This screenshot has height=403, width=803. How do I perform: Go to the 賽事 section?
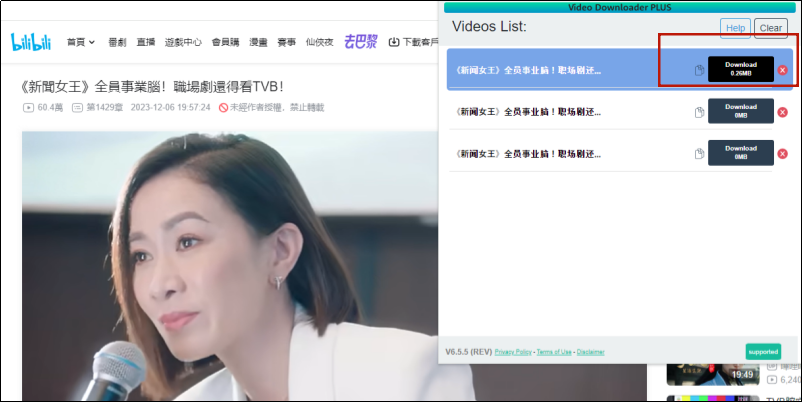tap(286, 43)
